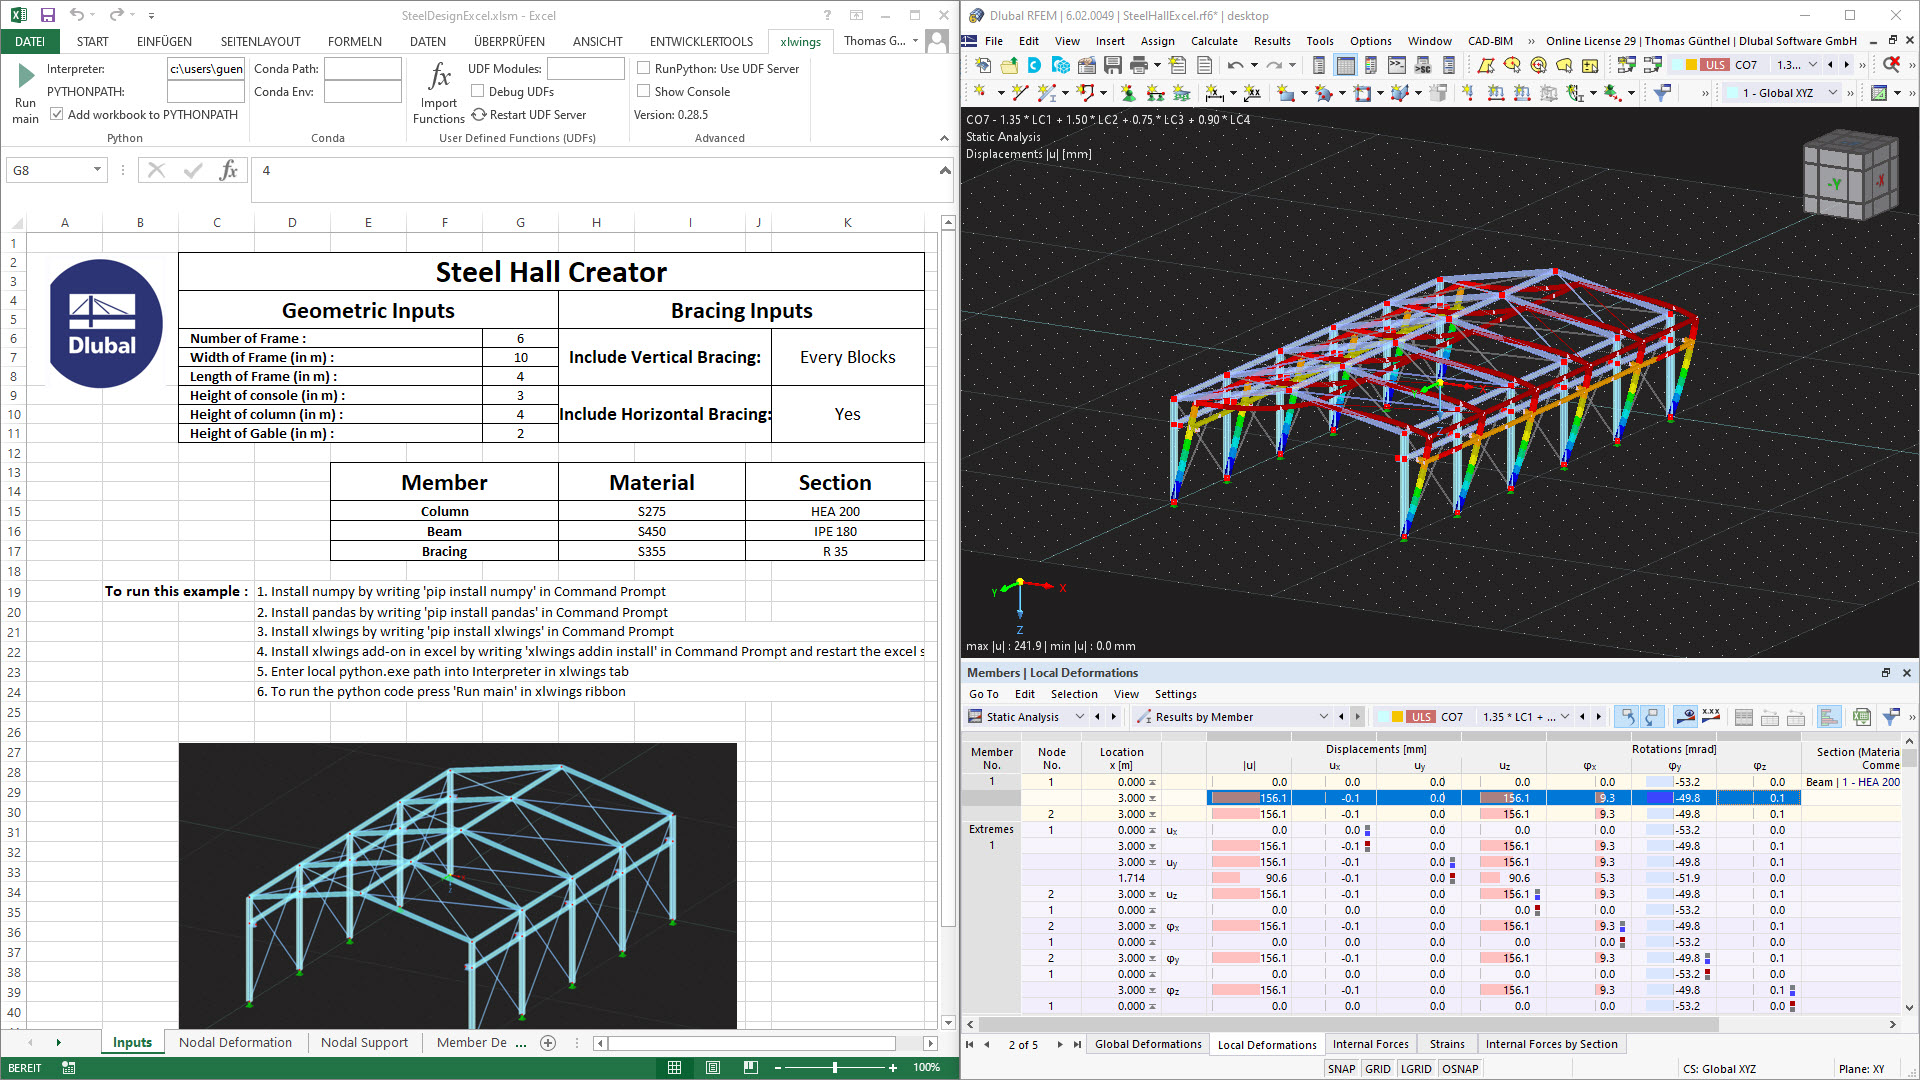Click Import Functions fx icon
The height and width of the screenshot is (1080, 1920).
point(439,78)
